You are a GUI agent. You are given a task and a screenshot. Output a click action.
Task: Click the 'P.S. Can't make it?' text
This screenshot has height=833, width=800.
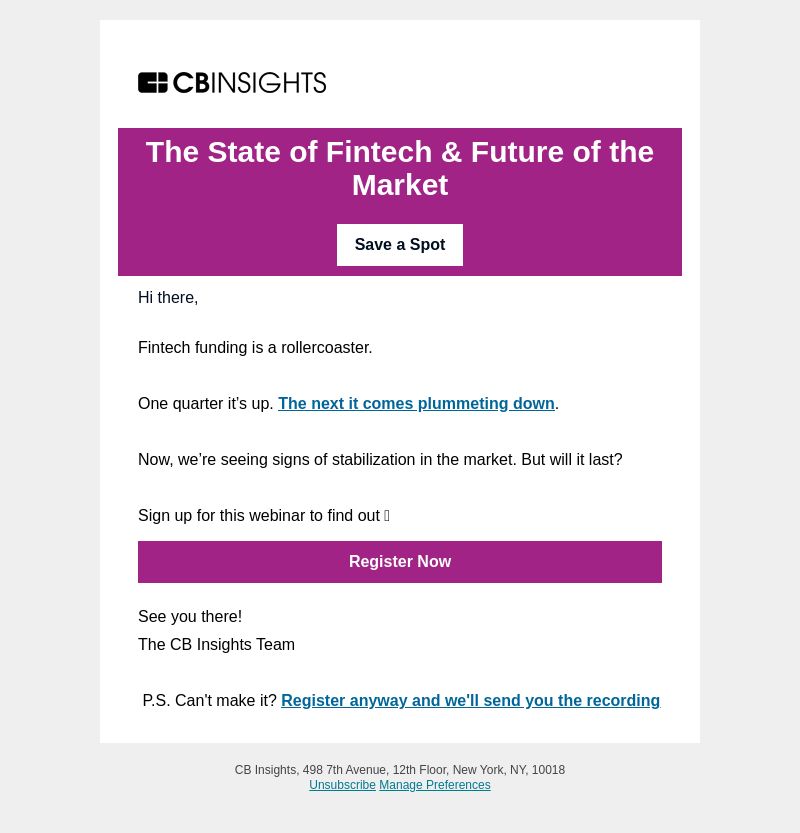point(209,701)
